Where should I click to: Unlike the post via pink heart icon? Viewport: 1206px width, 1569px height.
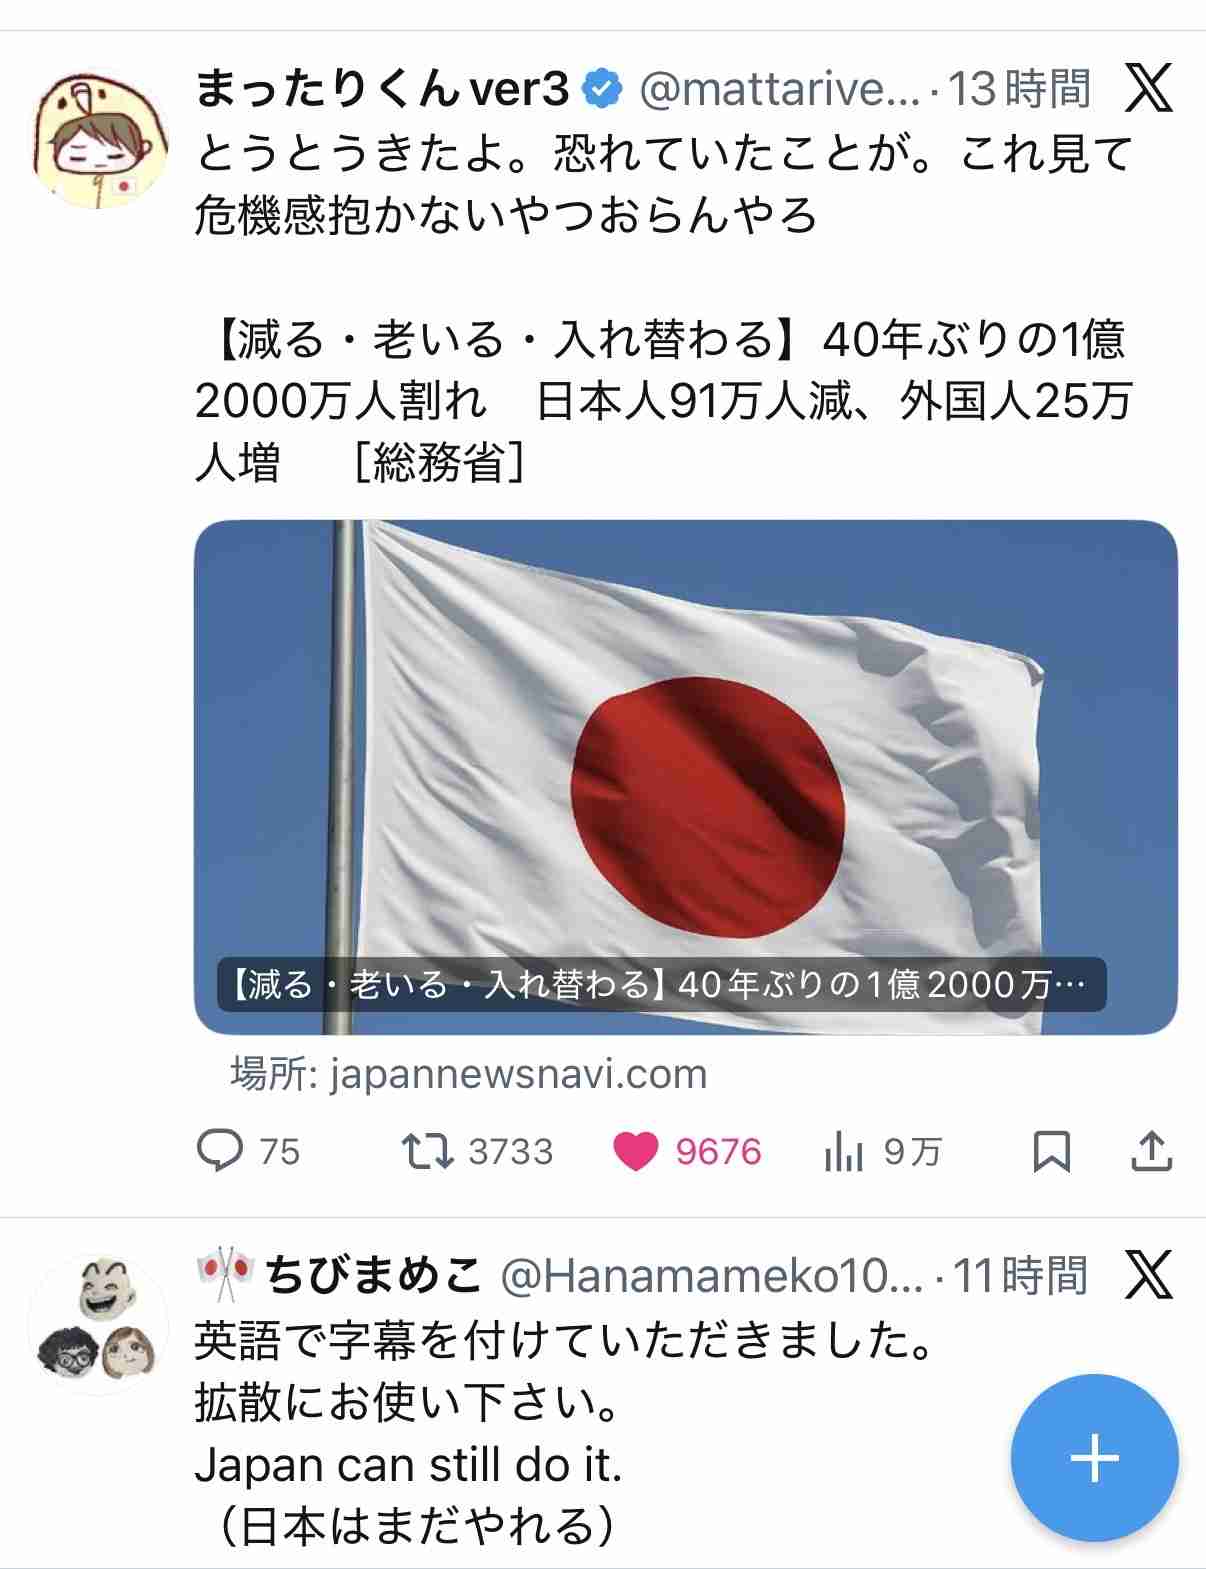635,1151
